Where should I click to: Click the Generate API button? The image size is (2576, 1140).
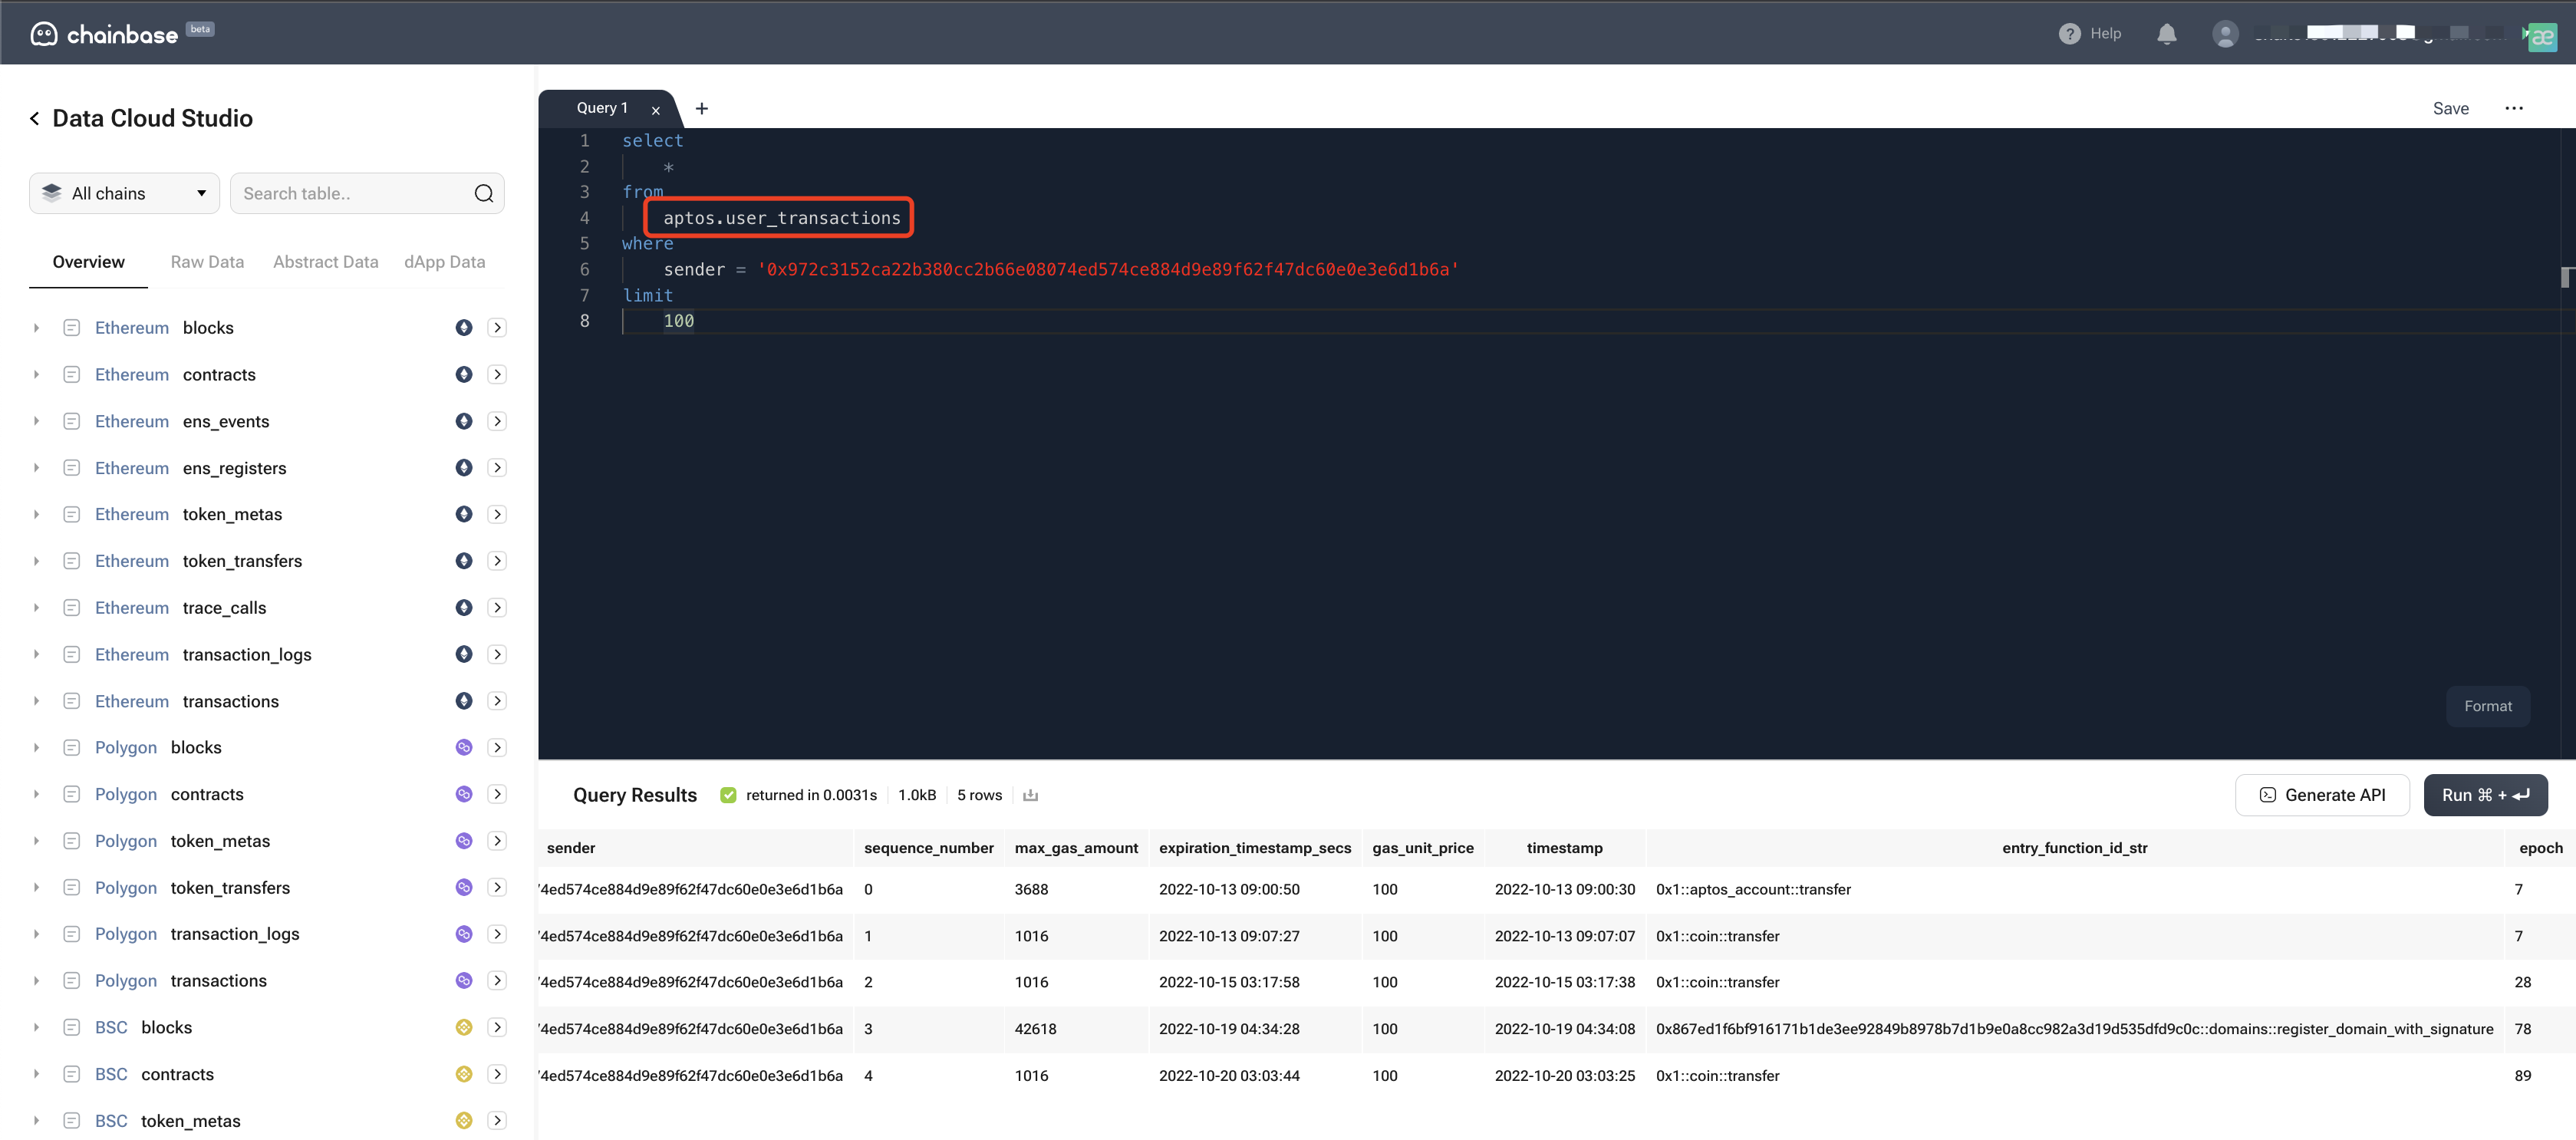point(2322,795)
